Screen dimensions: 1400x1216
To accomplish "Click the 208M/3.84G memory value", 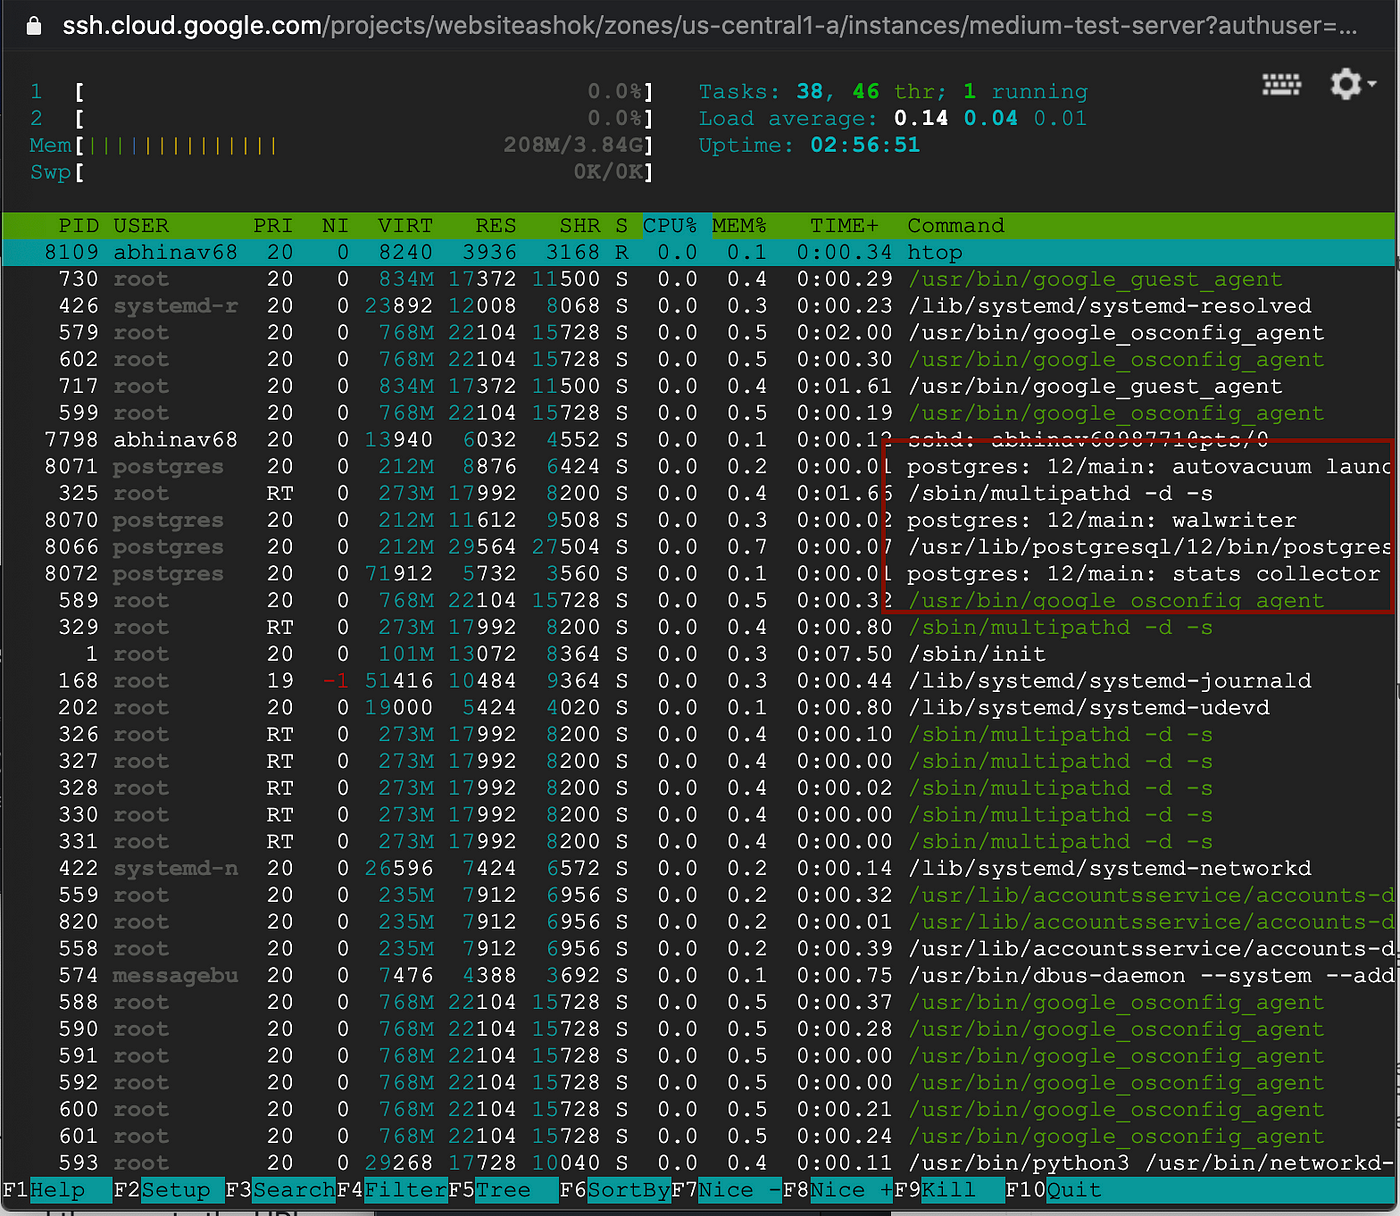I will (x=573, y=146).
